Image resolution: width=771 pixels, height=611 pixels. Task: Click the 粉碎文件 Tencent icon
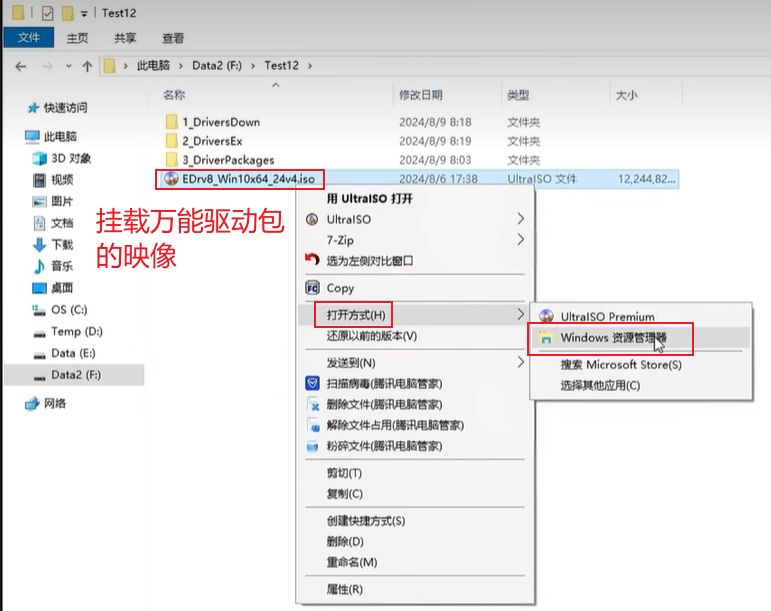tap(311, 446)
